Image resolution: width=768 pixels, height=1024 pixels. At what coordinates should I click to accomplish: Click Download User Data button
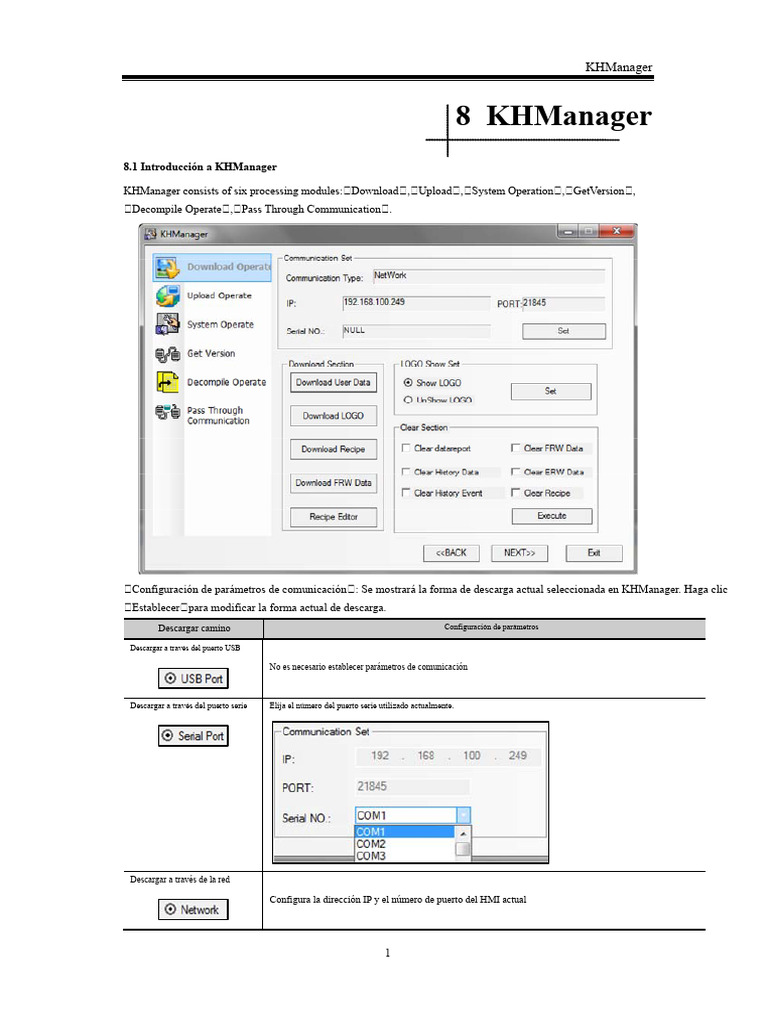click(x=333, y=383)
